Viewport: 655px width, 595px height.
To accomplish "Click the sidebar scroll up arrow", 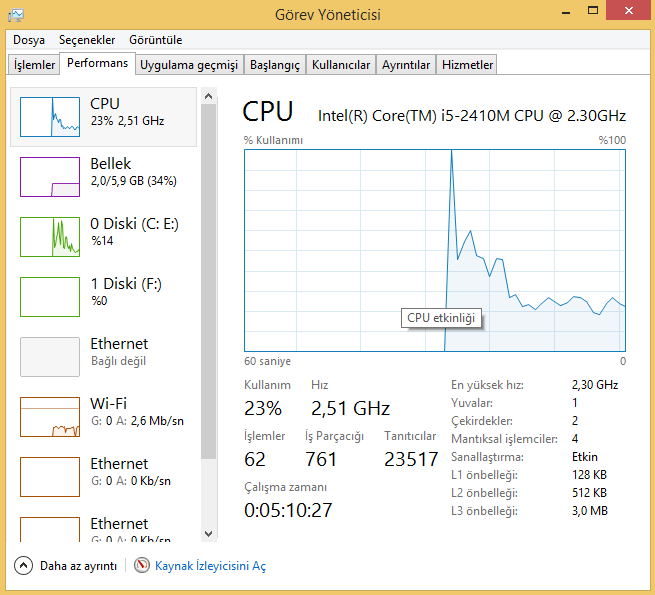I will (208, 97).
